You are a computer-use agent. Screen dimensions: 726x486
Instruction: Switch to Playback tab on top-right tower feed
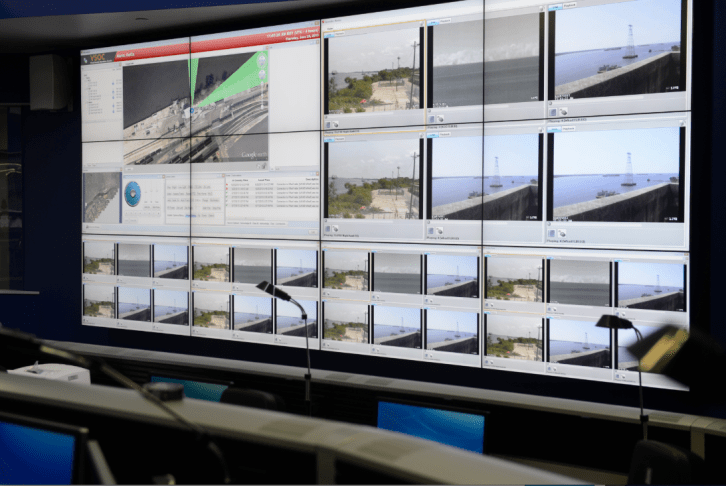(570, 5)
